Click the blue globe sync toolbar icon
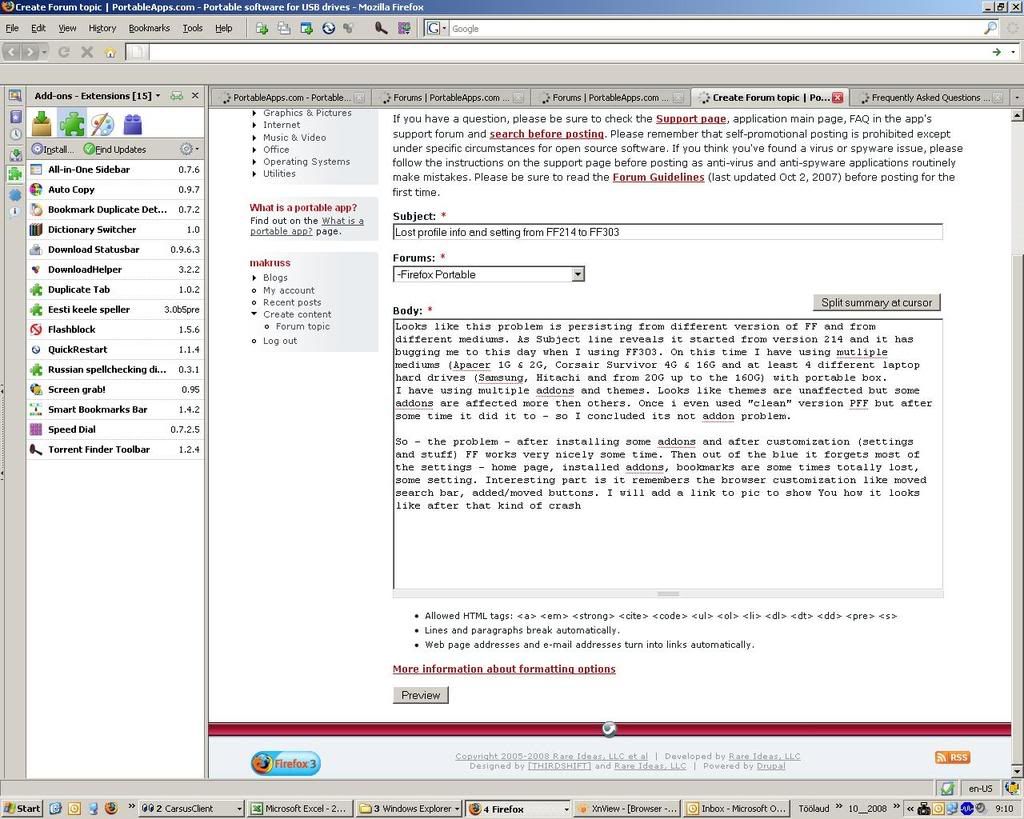Screen dimensions: 1024x819 pos(328,28)
